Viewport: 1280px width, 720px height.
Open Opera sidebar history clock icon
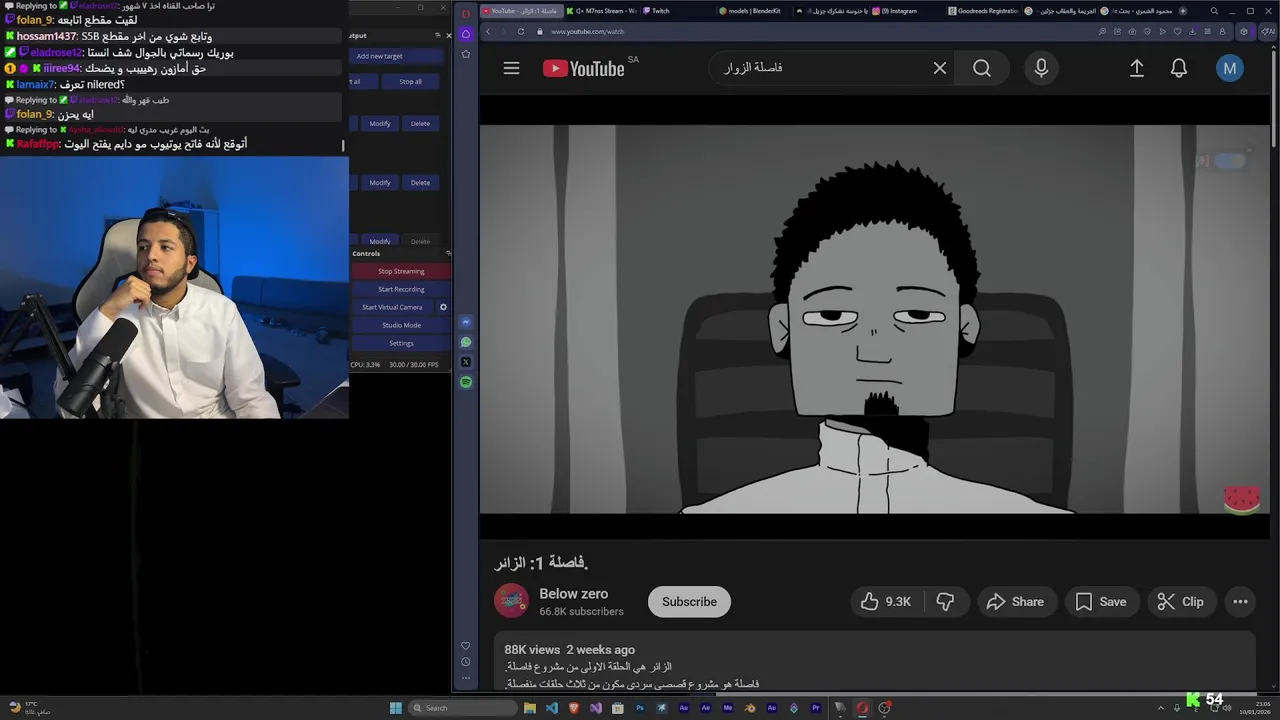(x=466, y=662)
